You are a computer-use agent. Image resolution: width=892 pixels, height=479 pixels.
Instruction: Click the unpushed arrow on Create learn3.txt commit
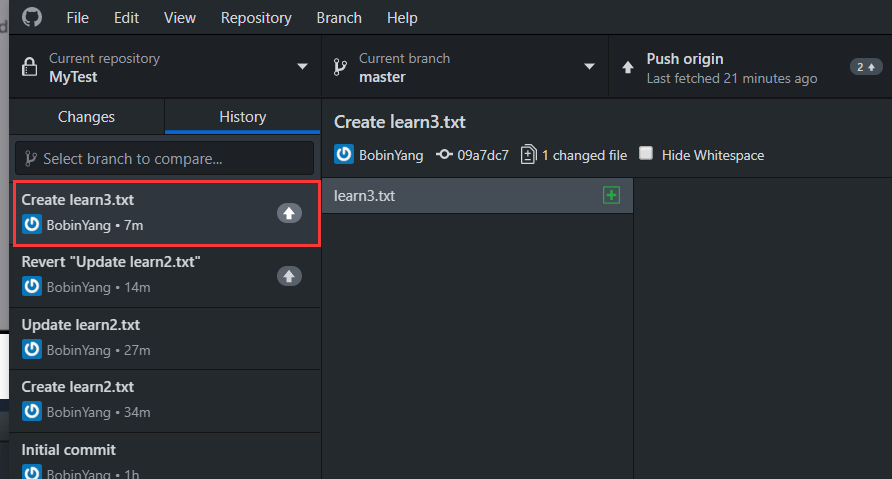coord(289,212)
